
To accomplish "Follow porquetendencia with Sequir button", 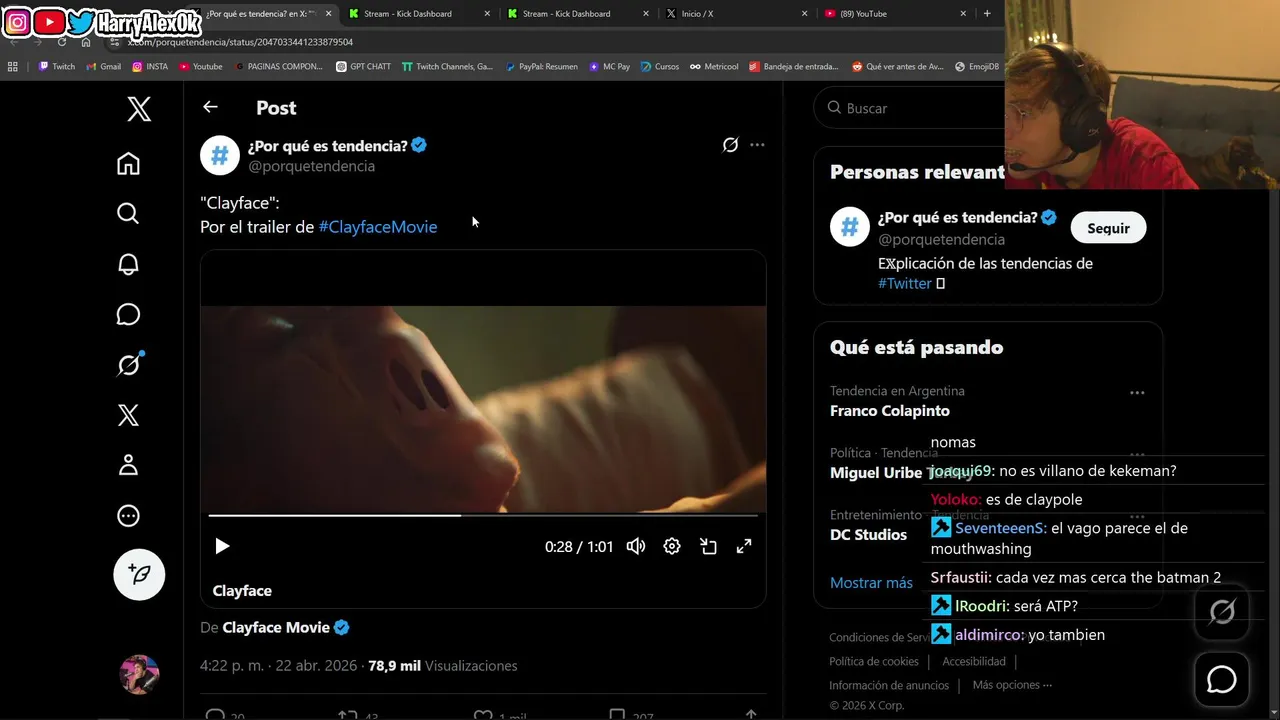I will (x=1108, y=228).
